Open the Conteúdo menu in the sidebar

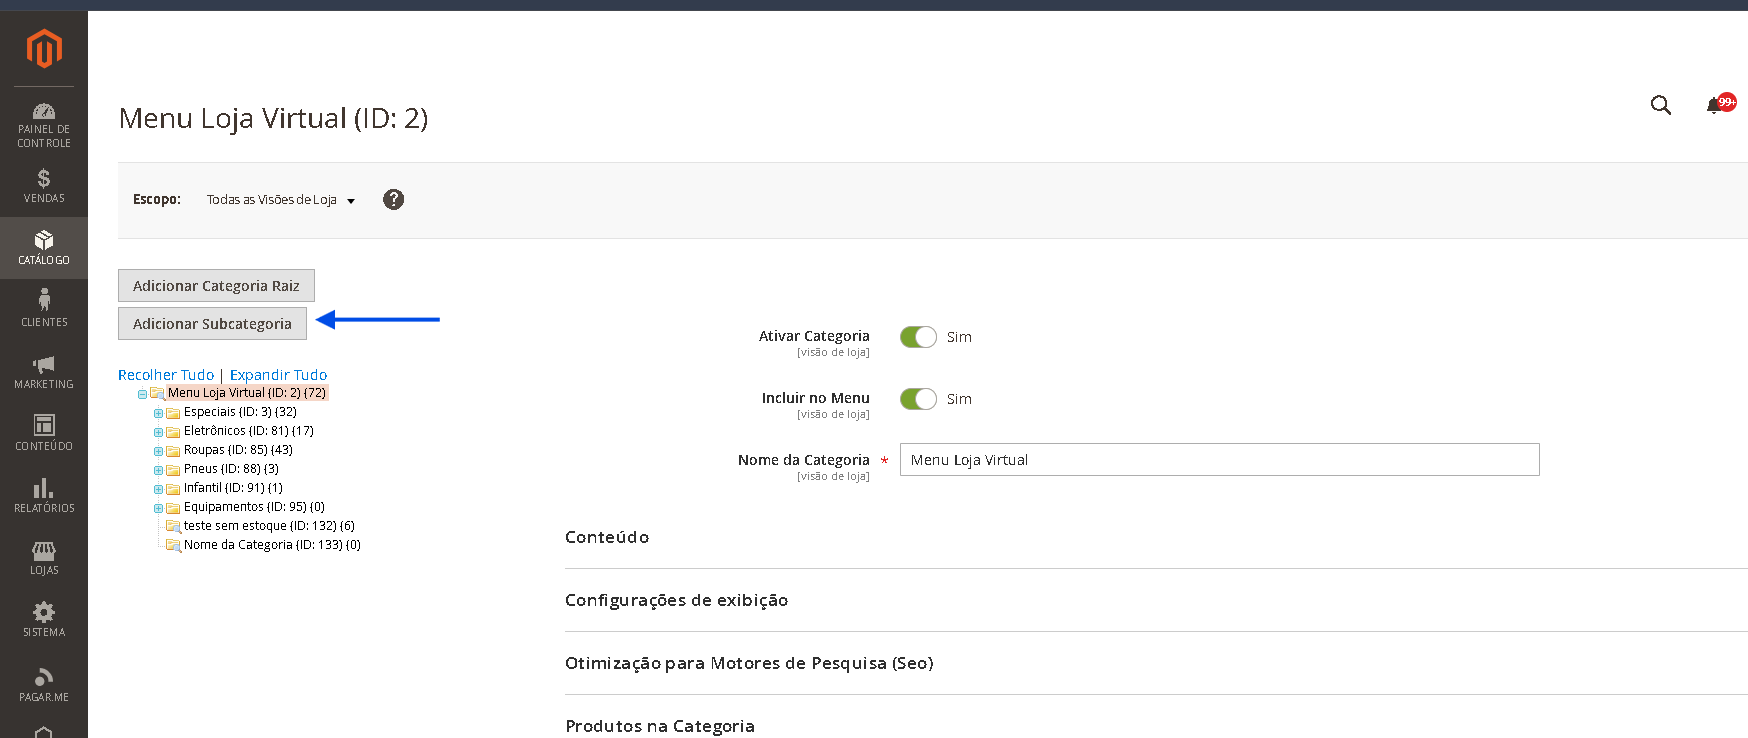coord(44,433)
